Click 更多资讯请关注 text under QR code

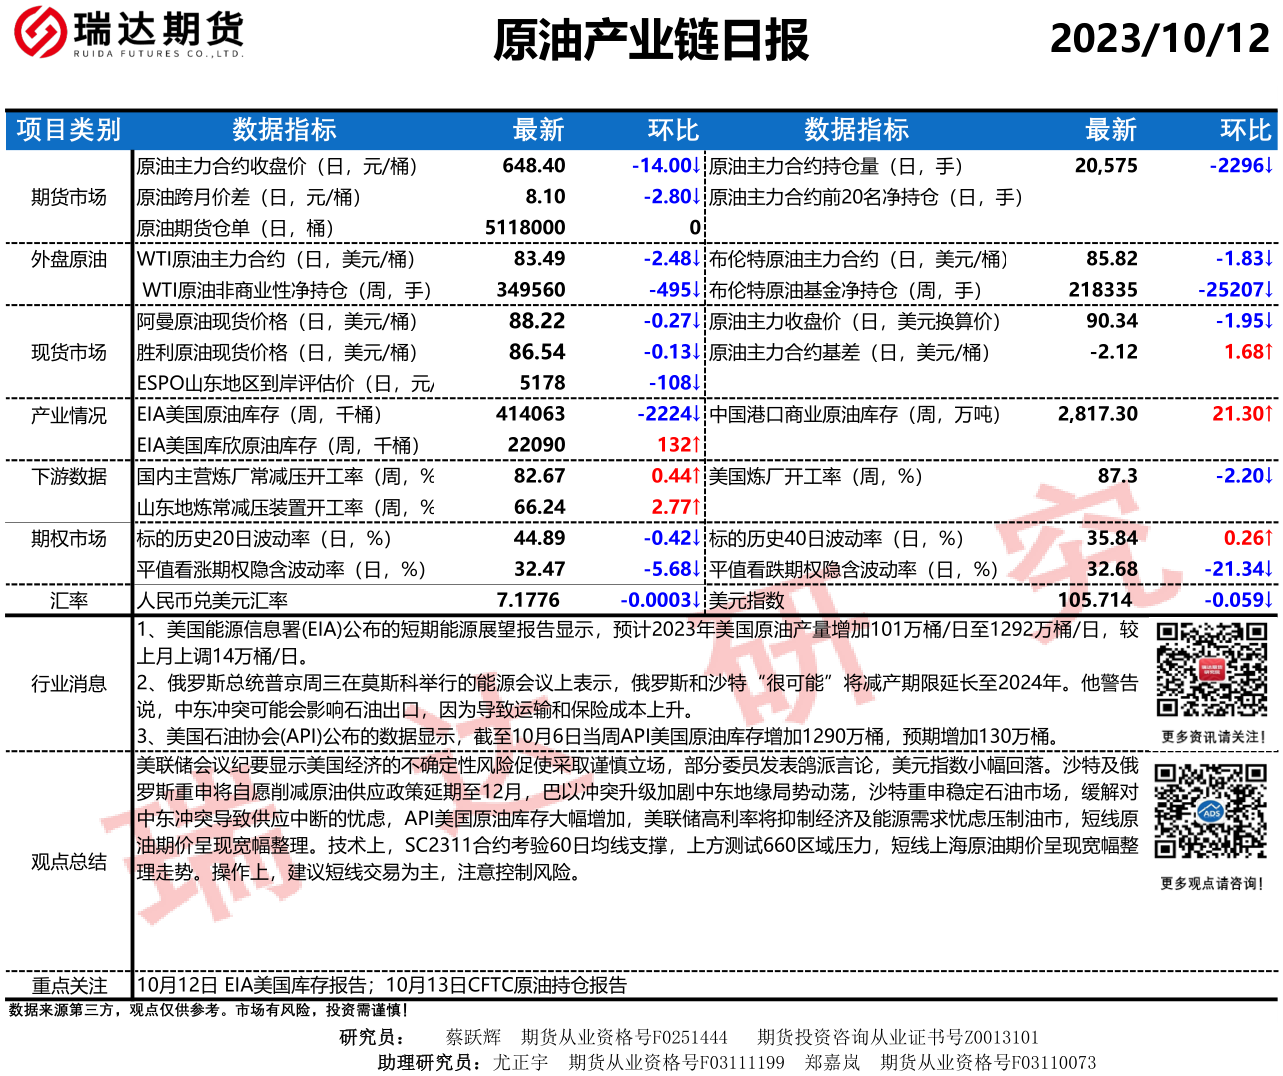(x=1213, y=737)
